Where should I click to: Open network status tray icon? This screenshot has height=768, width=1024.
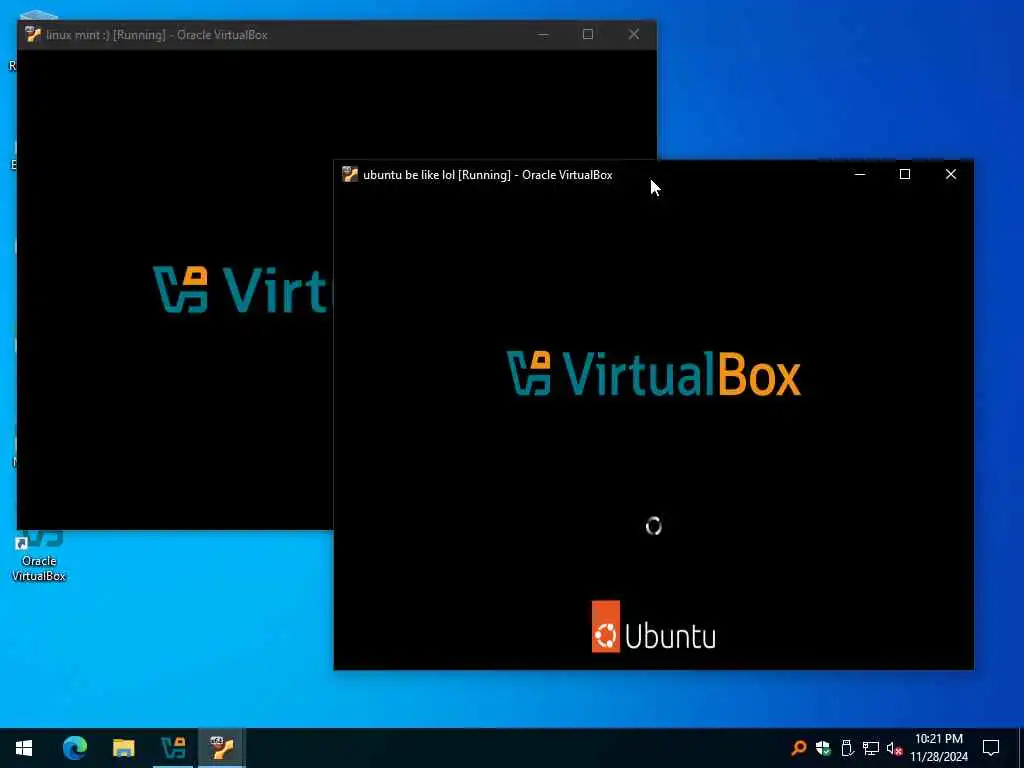click(871, 748)
